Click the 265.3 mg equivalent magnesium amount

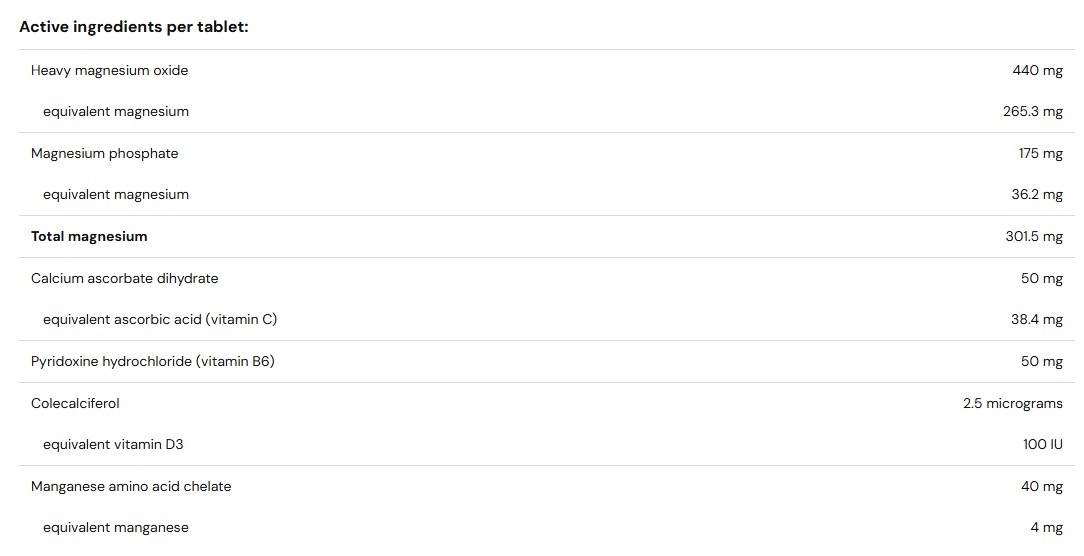(x=1032, y=112)
